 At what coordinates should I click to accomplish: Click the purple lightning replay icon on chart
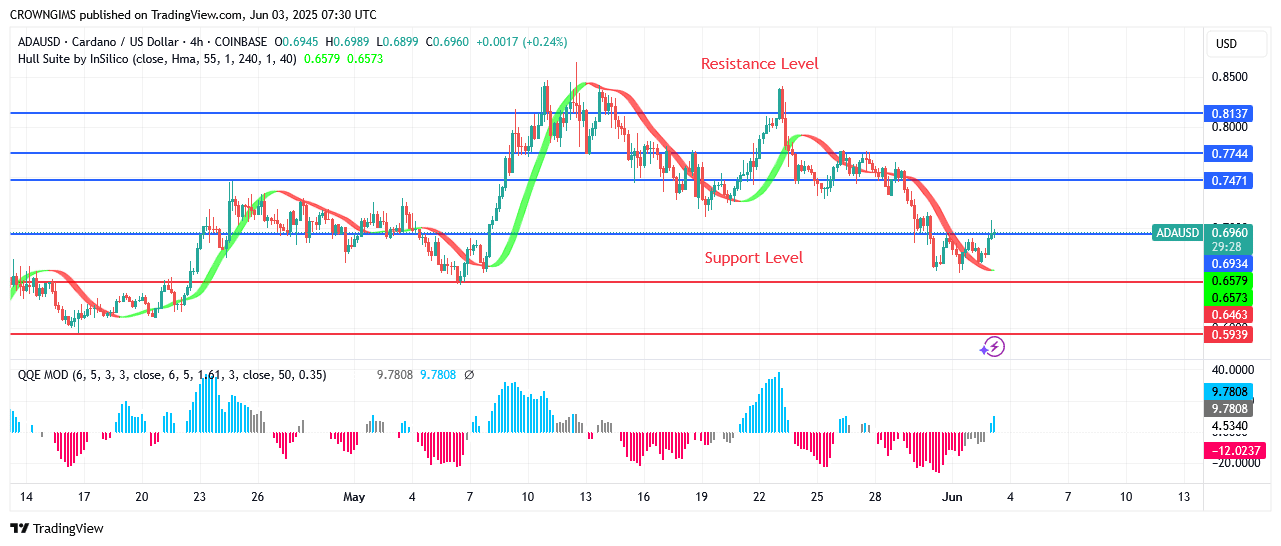[992, 347]
